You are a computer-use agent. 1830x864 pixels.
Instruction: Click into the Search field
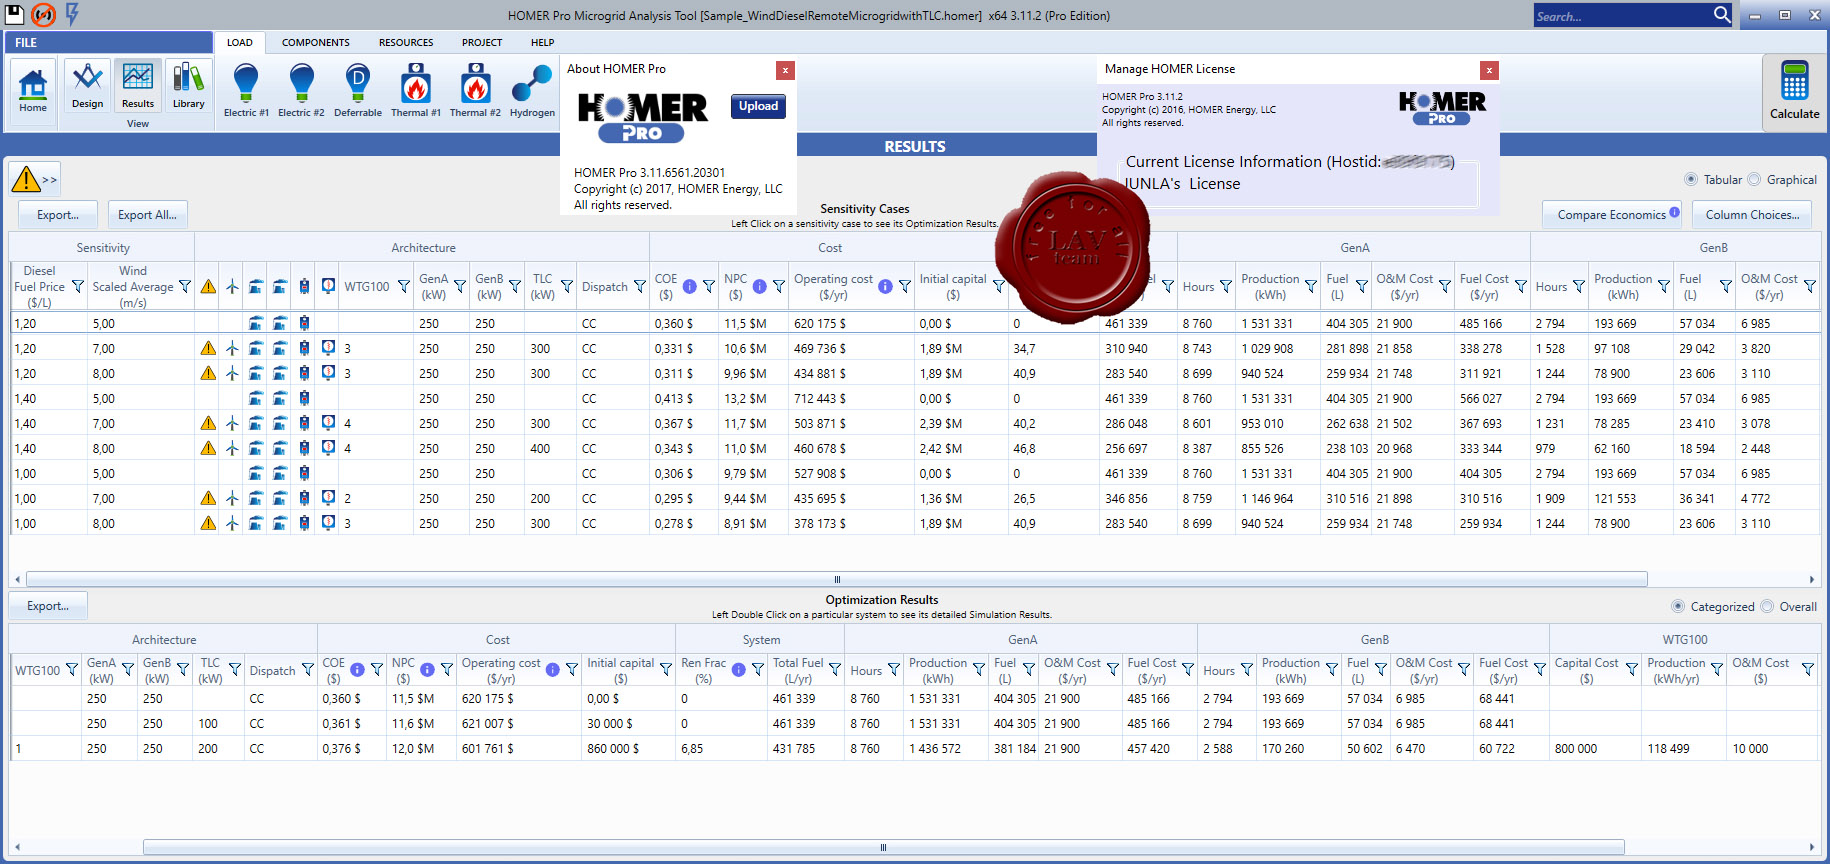1620,16
